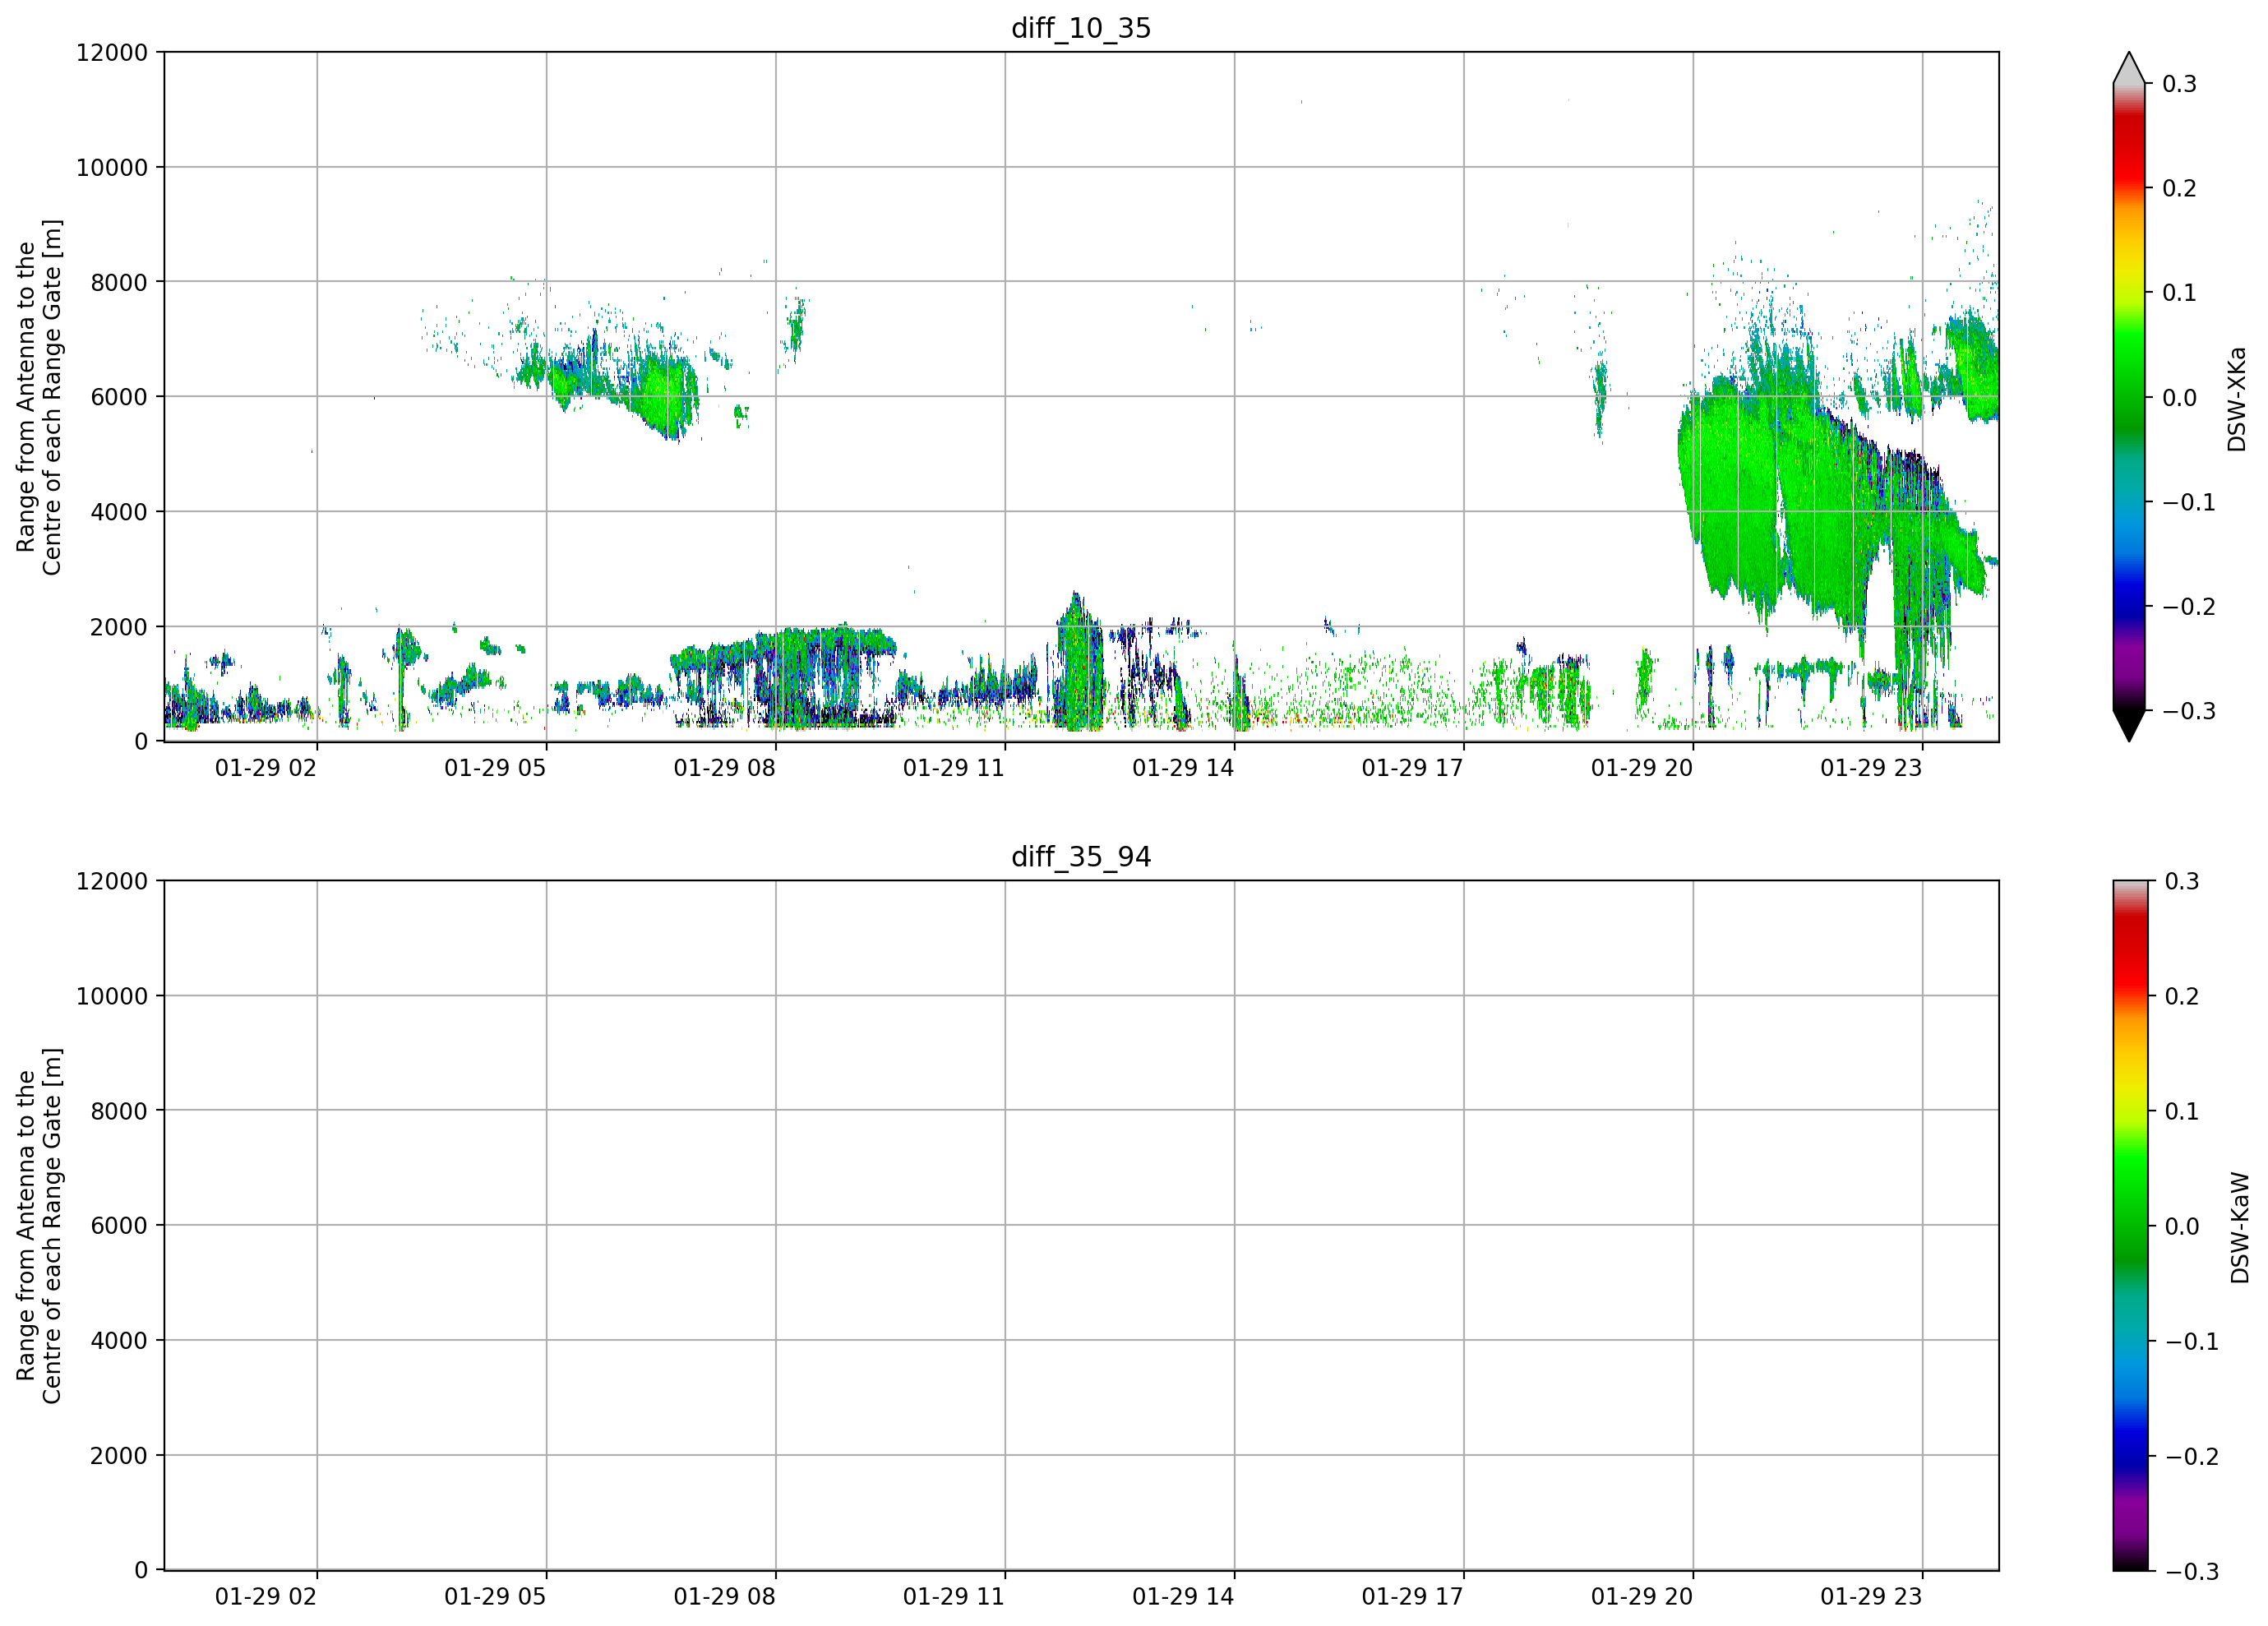Click the 01-29 11 x-tick on top plot

click(x=954, y=768)
